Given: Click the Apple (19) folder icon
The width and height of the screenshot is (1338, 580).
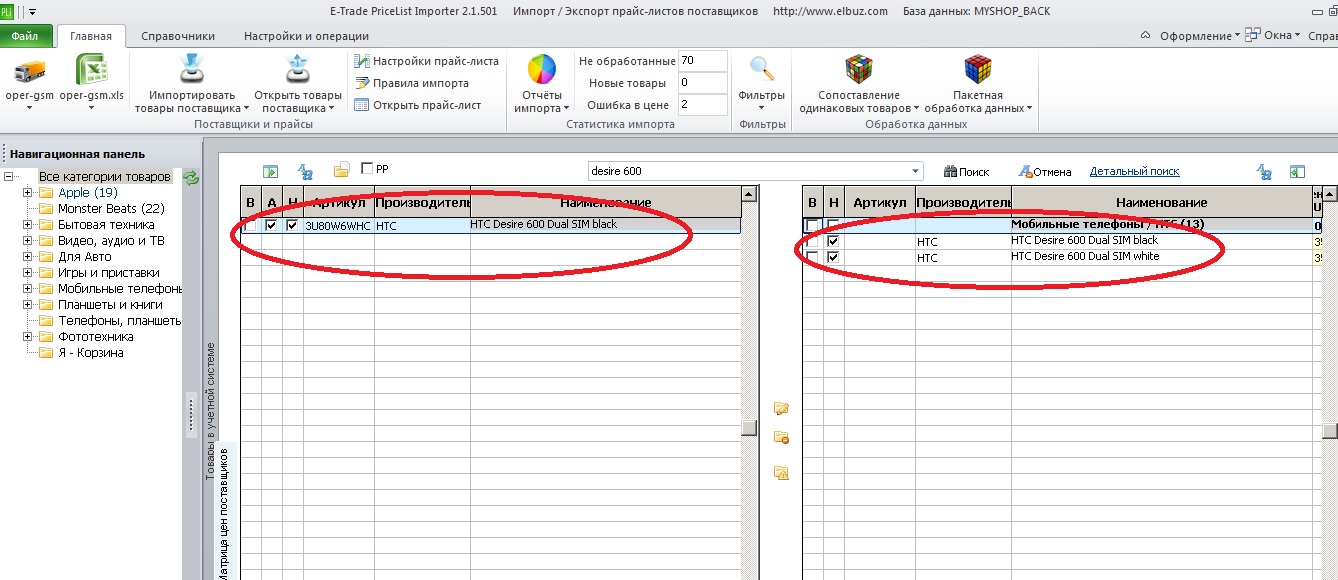Looking at the screenshot, I should click(x=46, y=193).
